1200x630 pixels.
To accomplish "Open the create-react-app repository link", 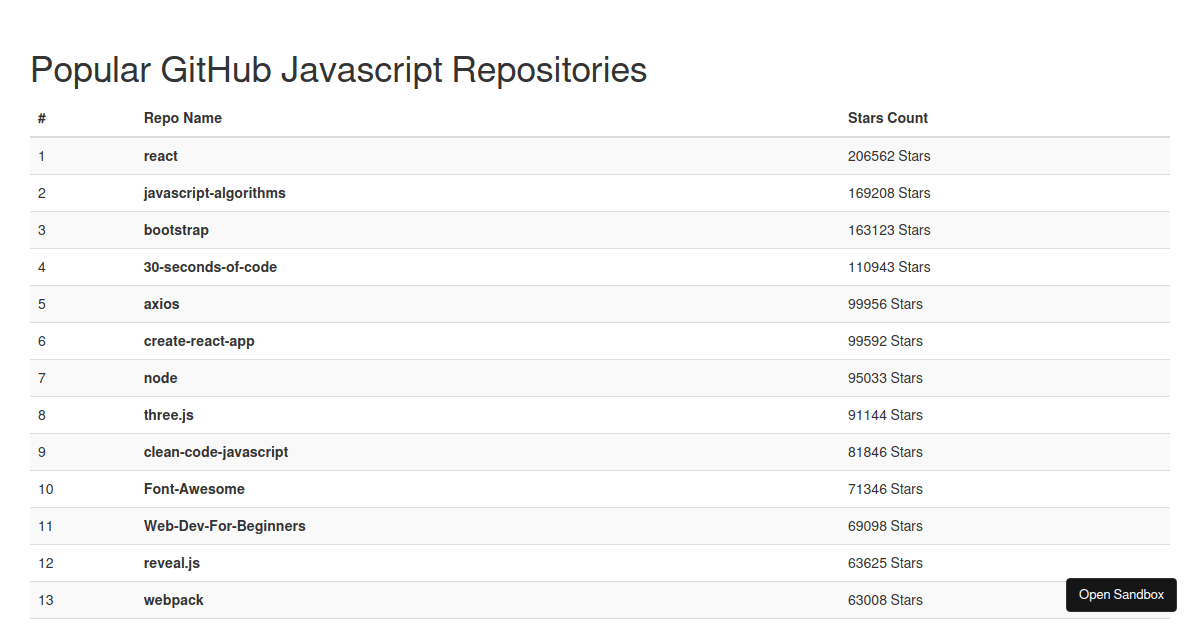I will tap(198, 341).
